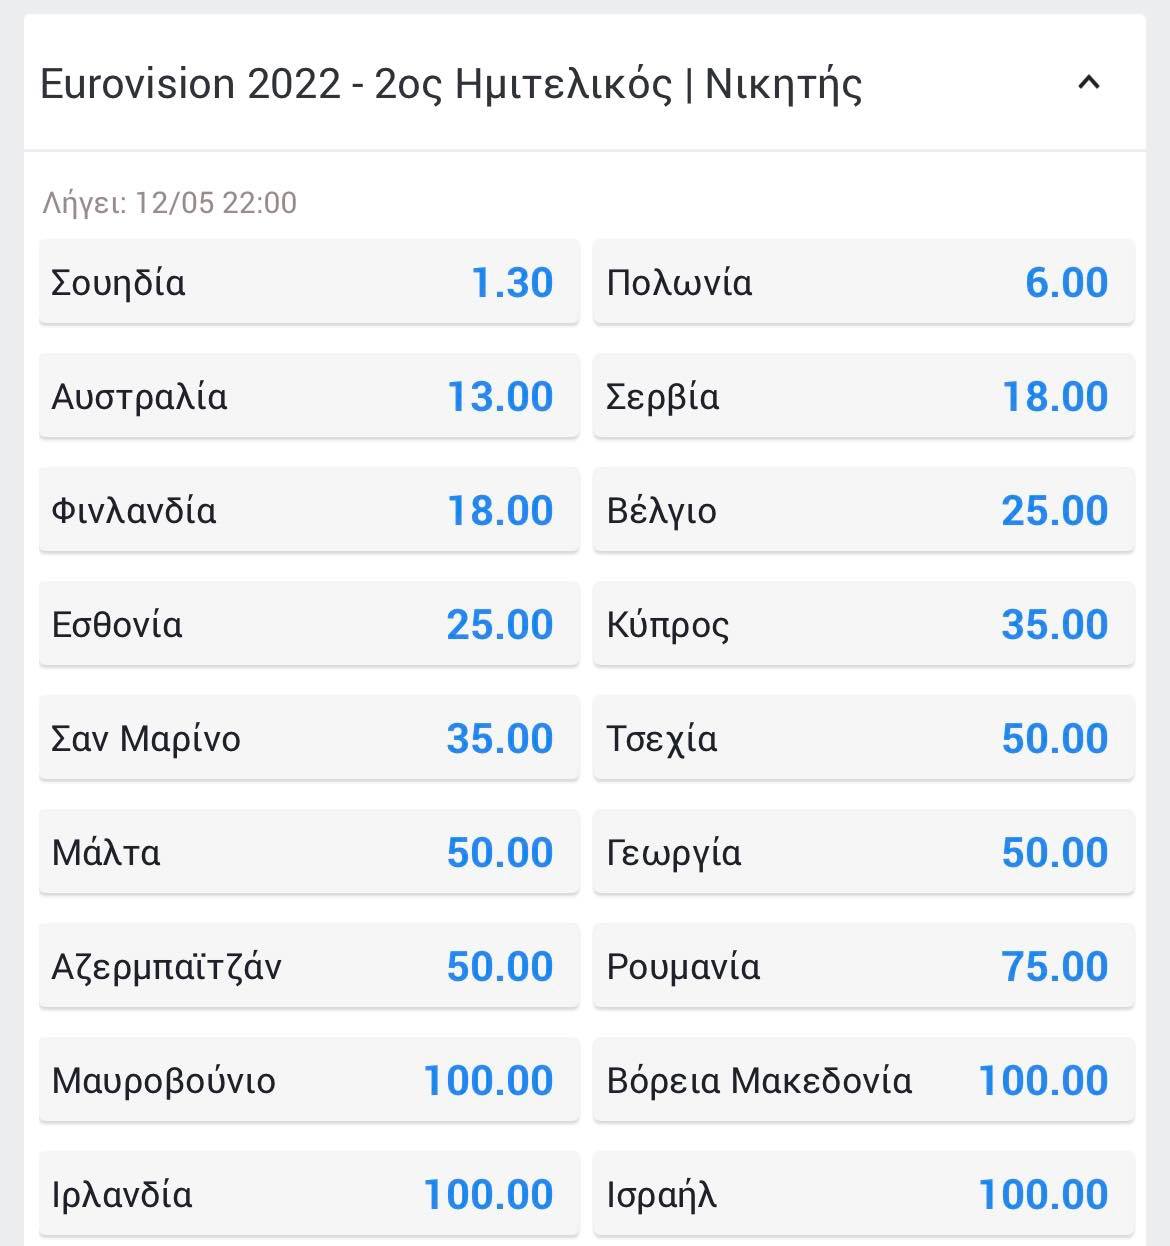Choose Σερβία at 18.00
The width and height of the screenshot is (1170, 1246).
click(x=864, y=396)
